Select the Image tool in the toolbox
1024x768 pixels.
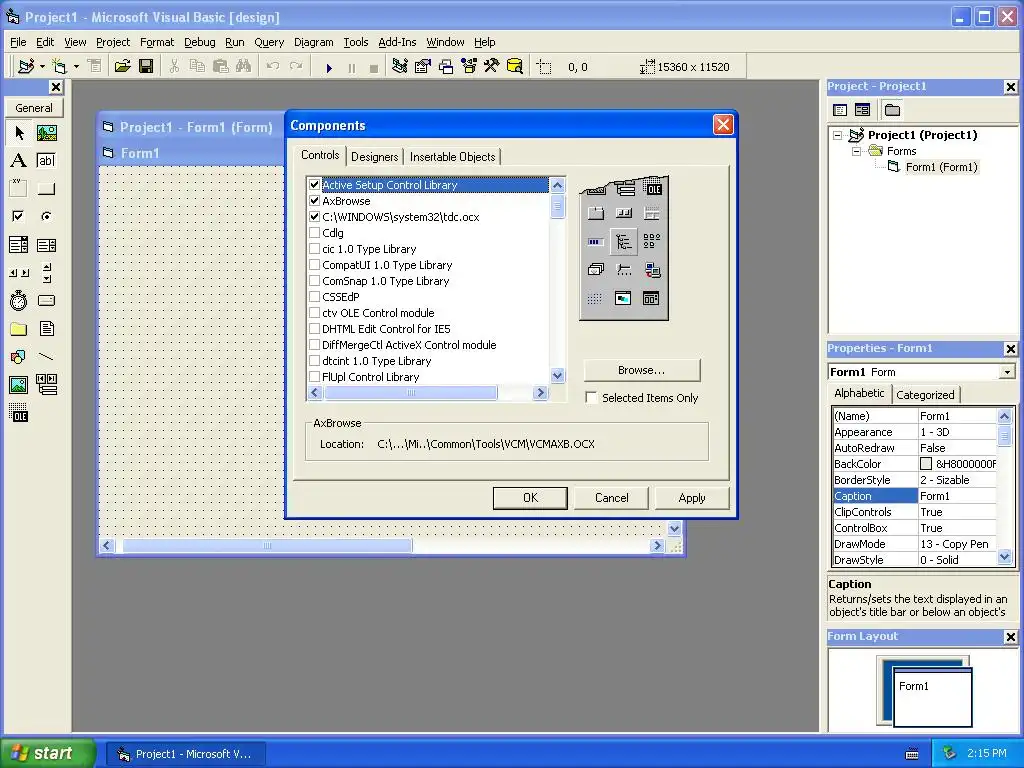(19, 385)
